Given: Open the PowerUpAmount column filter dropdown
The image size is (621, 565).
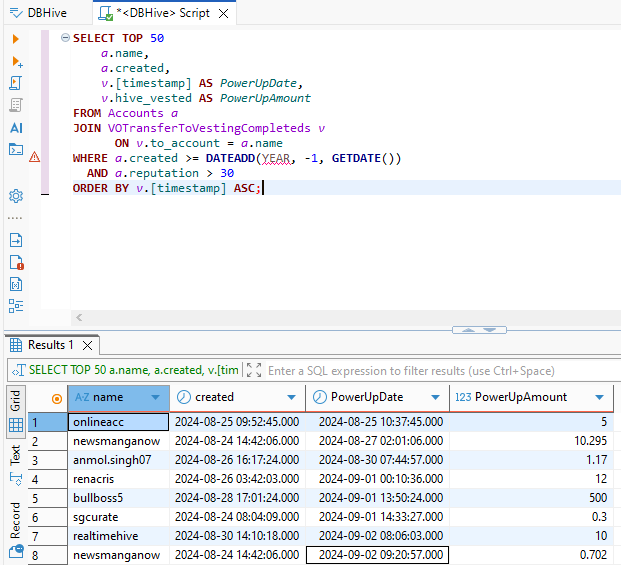Looking at the screenshot, I should click(599, 397).
